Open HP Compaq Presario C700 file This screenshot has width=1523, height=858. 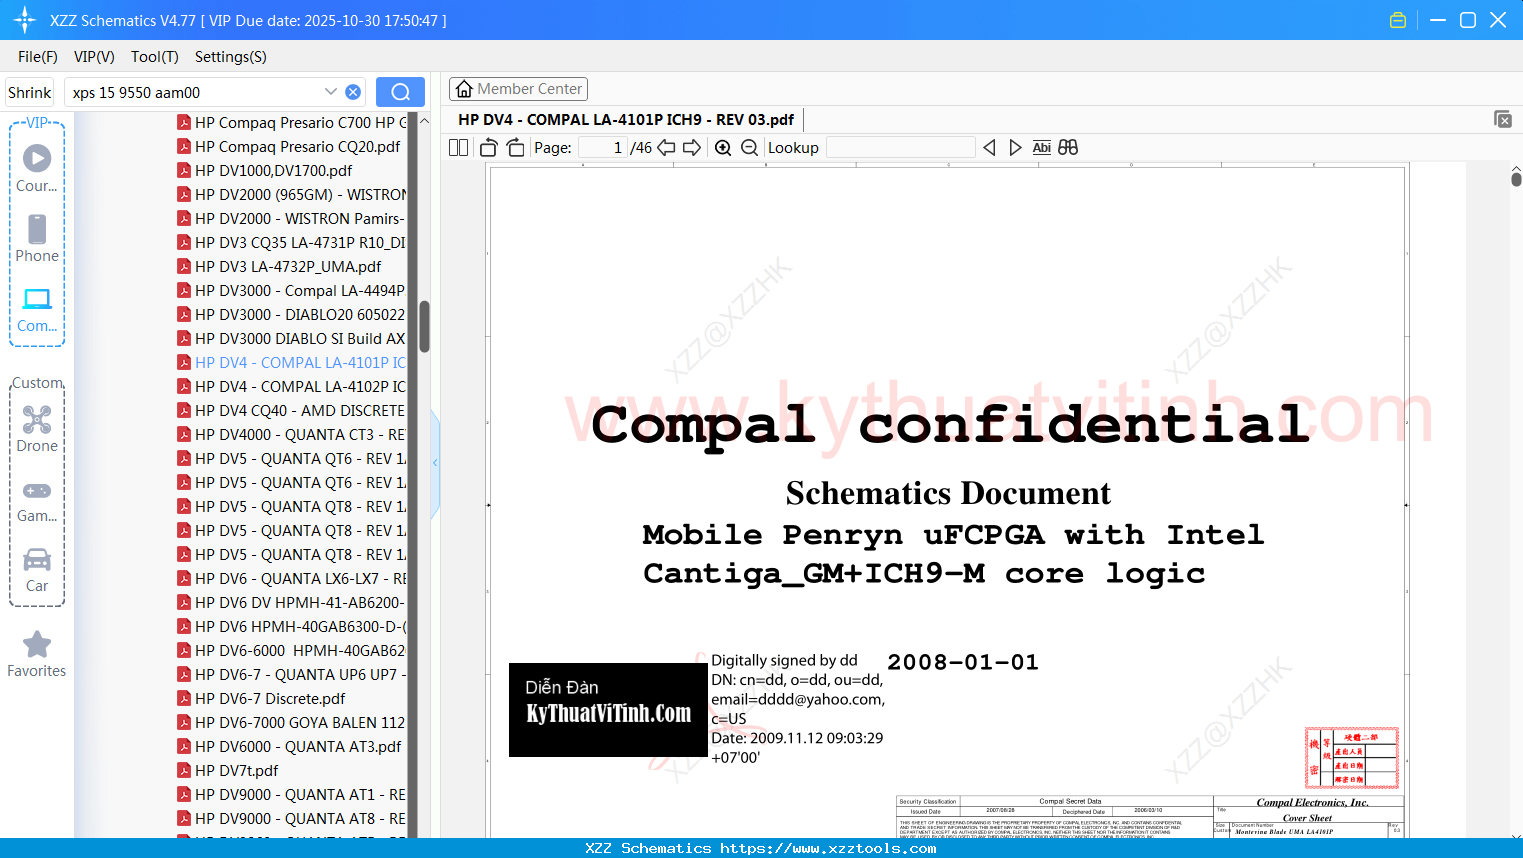point(290,123)
